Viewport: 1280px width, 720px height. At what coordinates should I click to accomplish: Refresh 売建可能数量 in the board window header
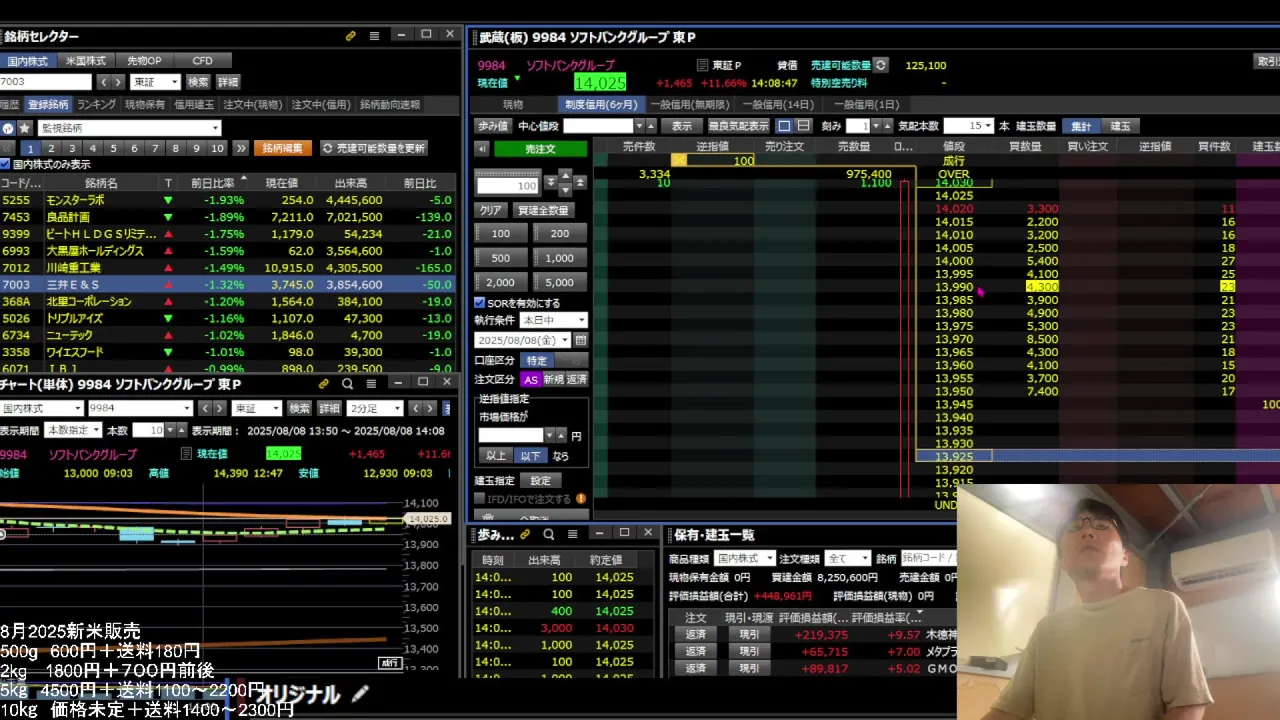pos(880,65)
